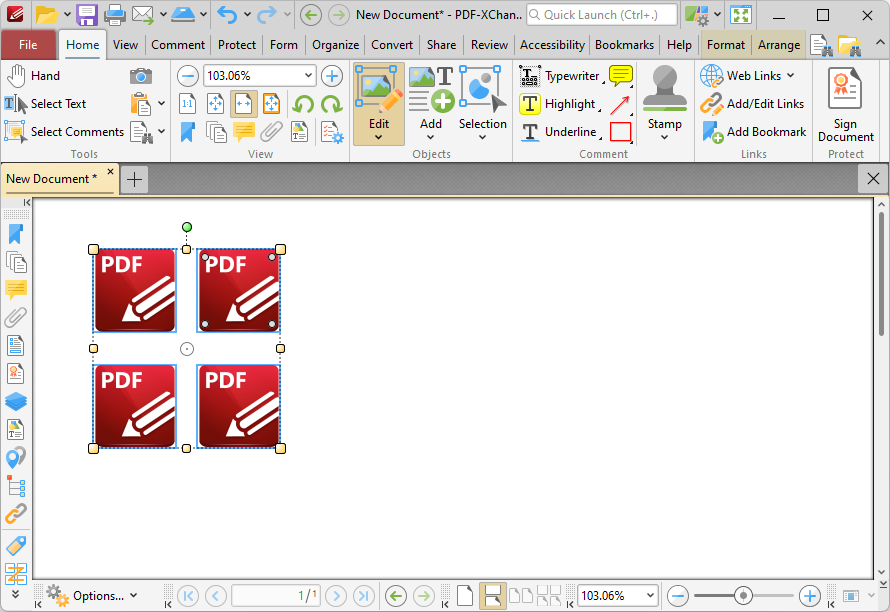Switch to single page layout
The image size is (890, 612).
465,596
